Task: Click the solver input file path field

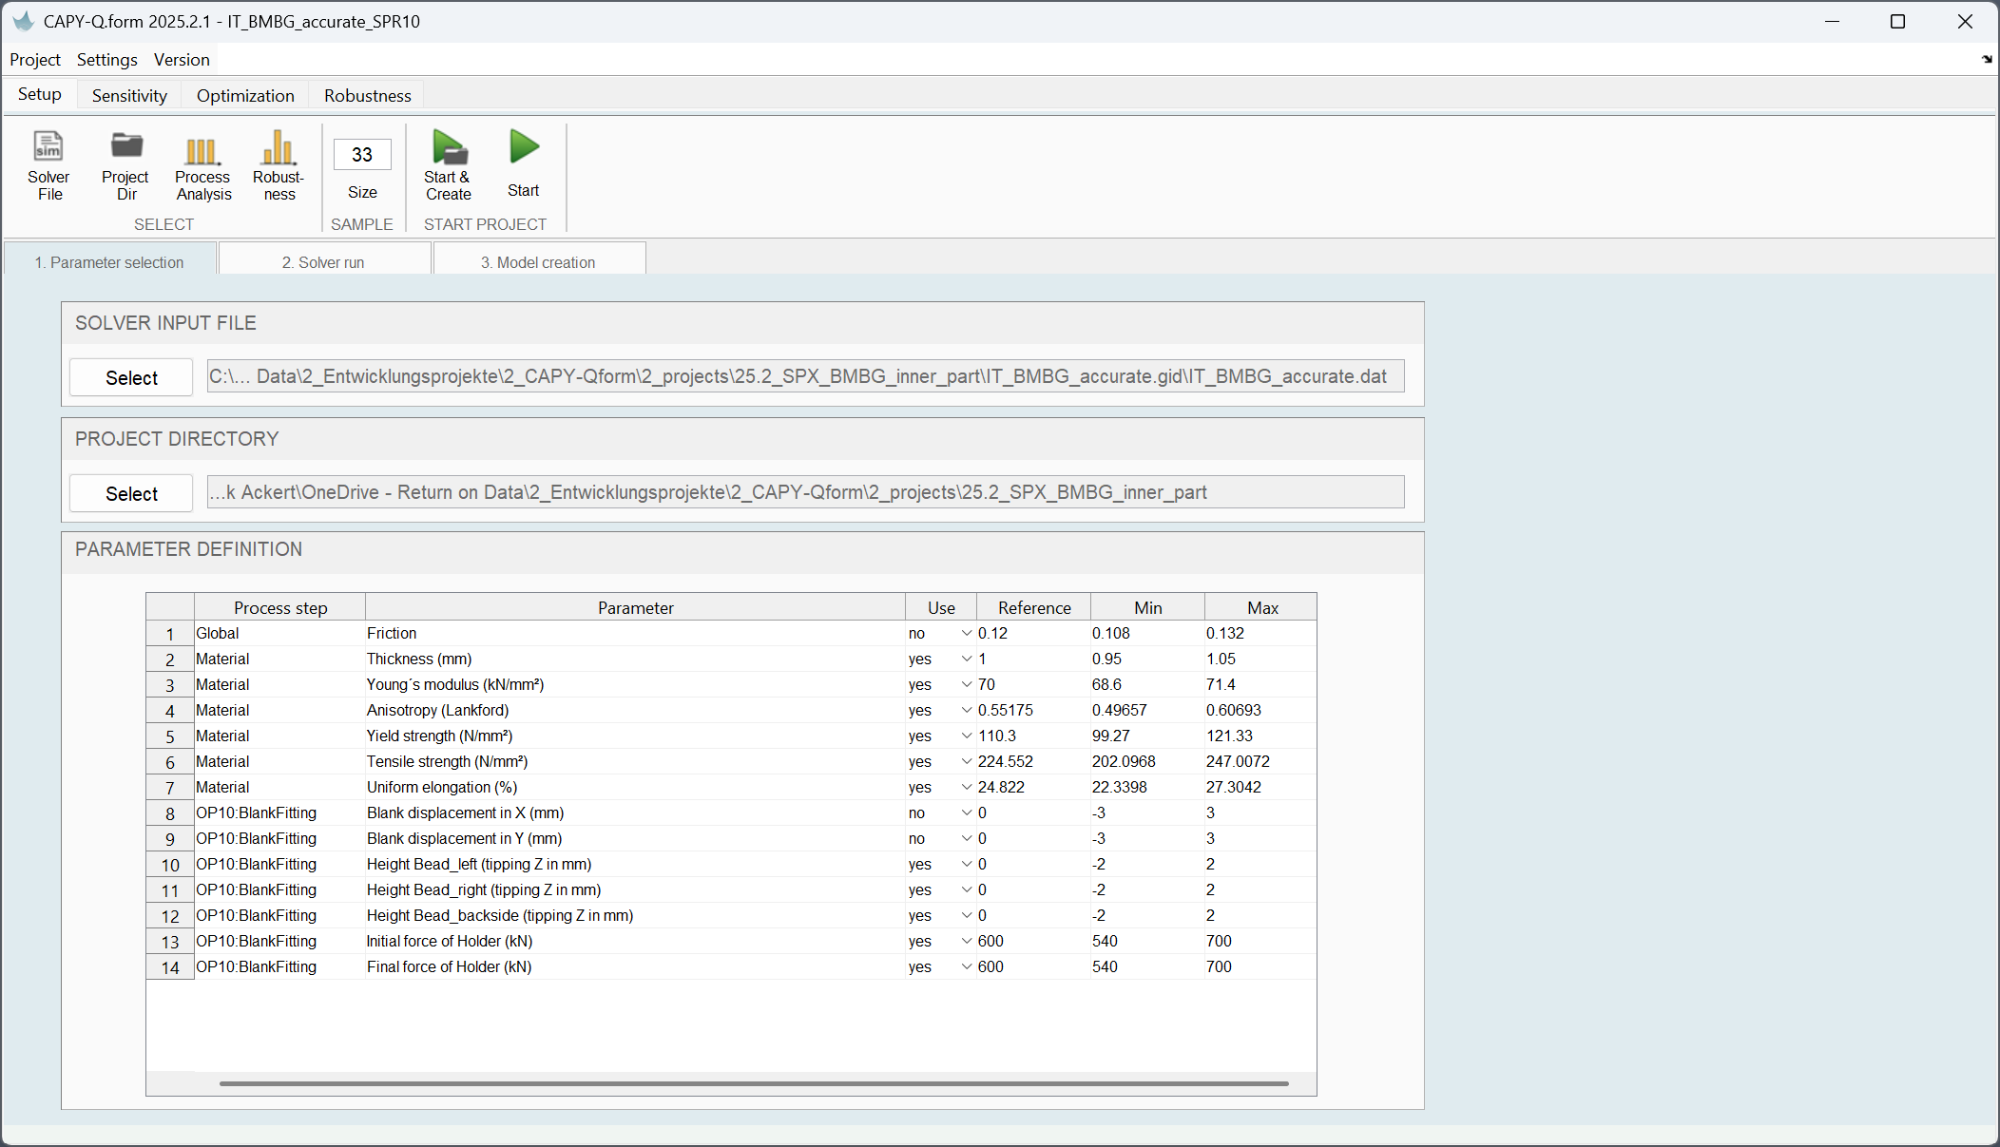Action: coord(805,377)
